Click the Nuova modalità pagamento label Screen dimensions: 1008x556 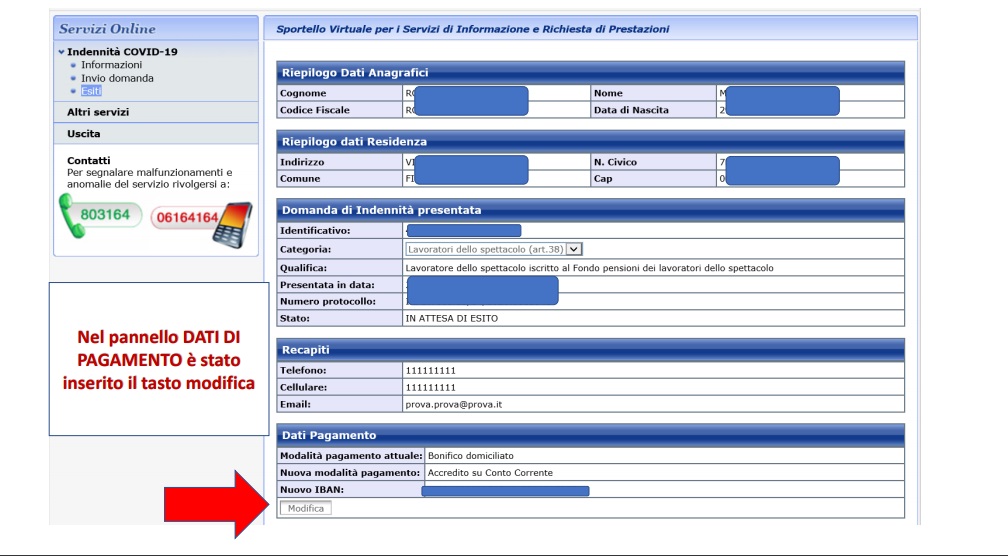pos(350,472)
